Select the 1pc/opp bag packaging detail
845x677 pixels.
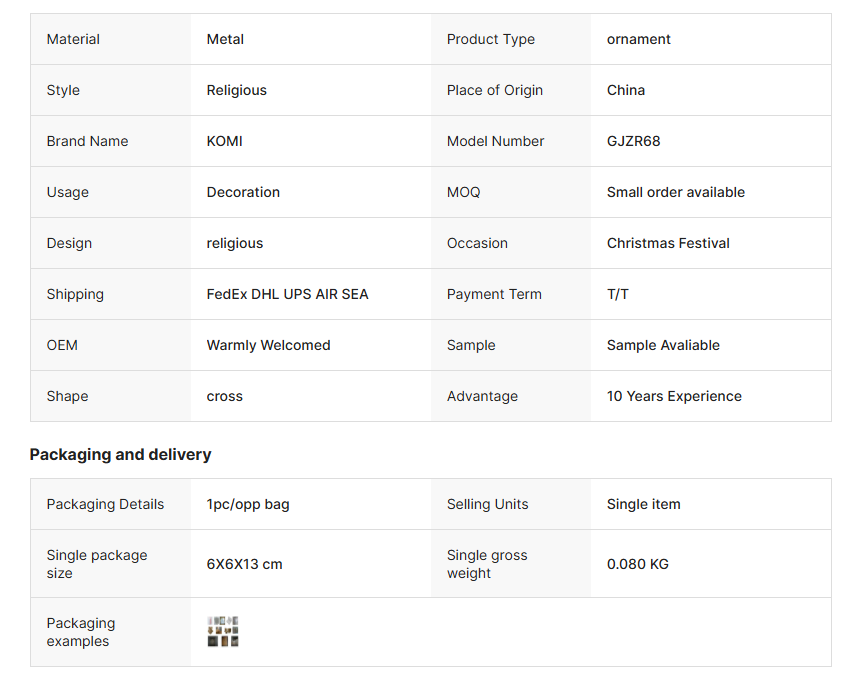tap(248, 504)
